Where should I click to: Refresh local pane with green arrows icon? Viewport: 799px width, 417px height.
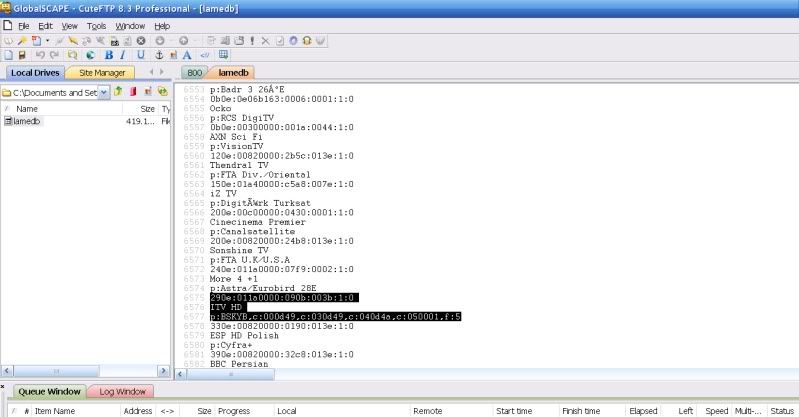[x=163, y=92]
